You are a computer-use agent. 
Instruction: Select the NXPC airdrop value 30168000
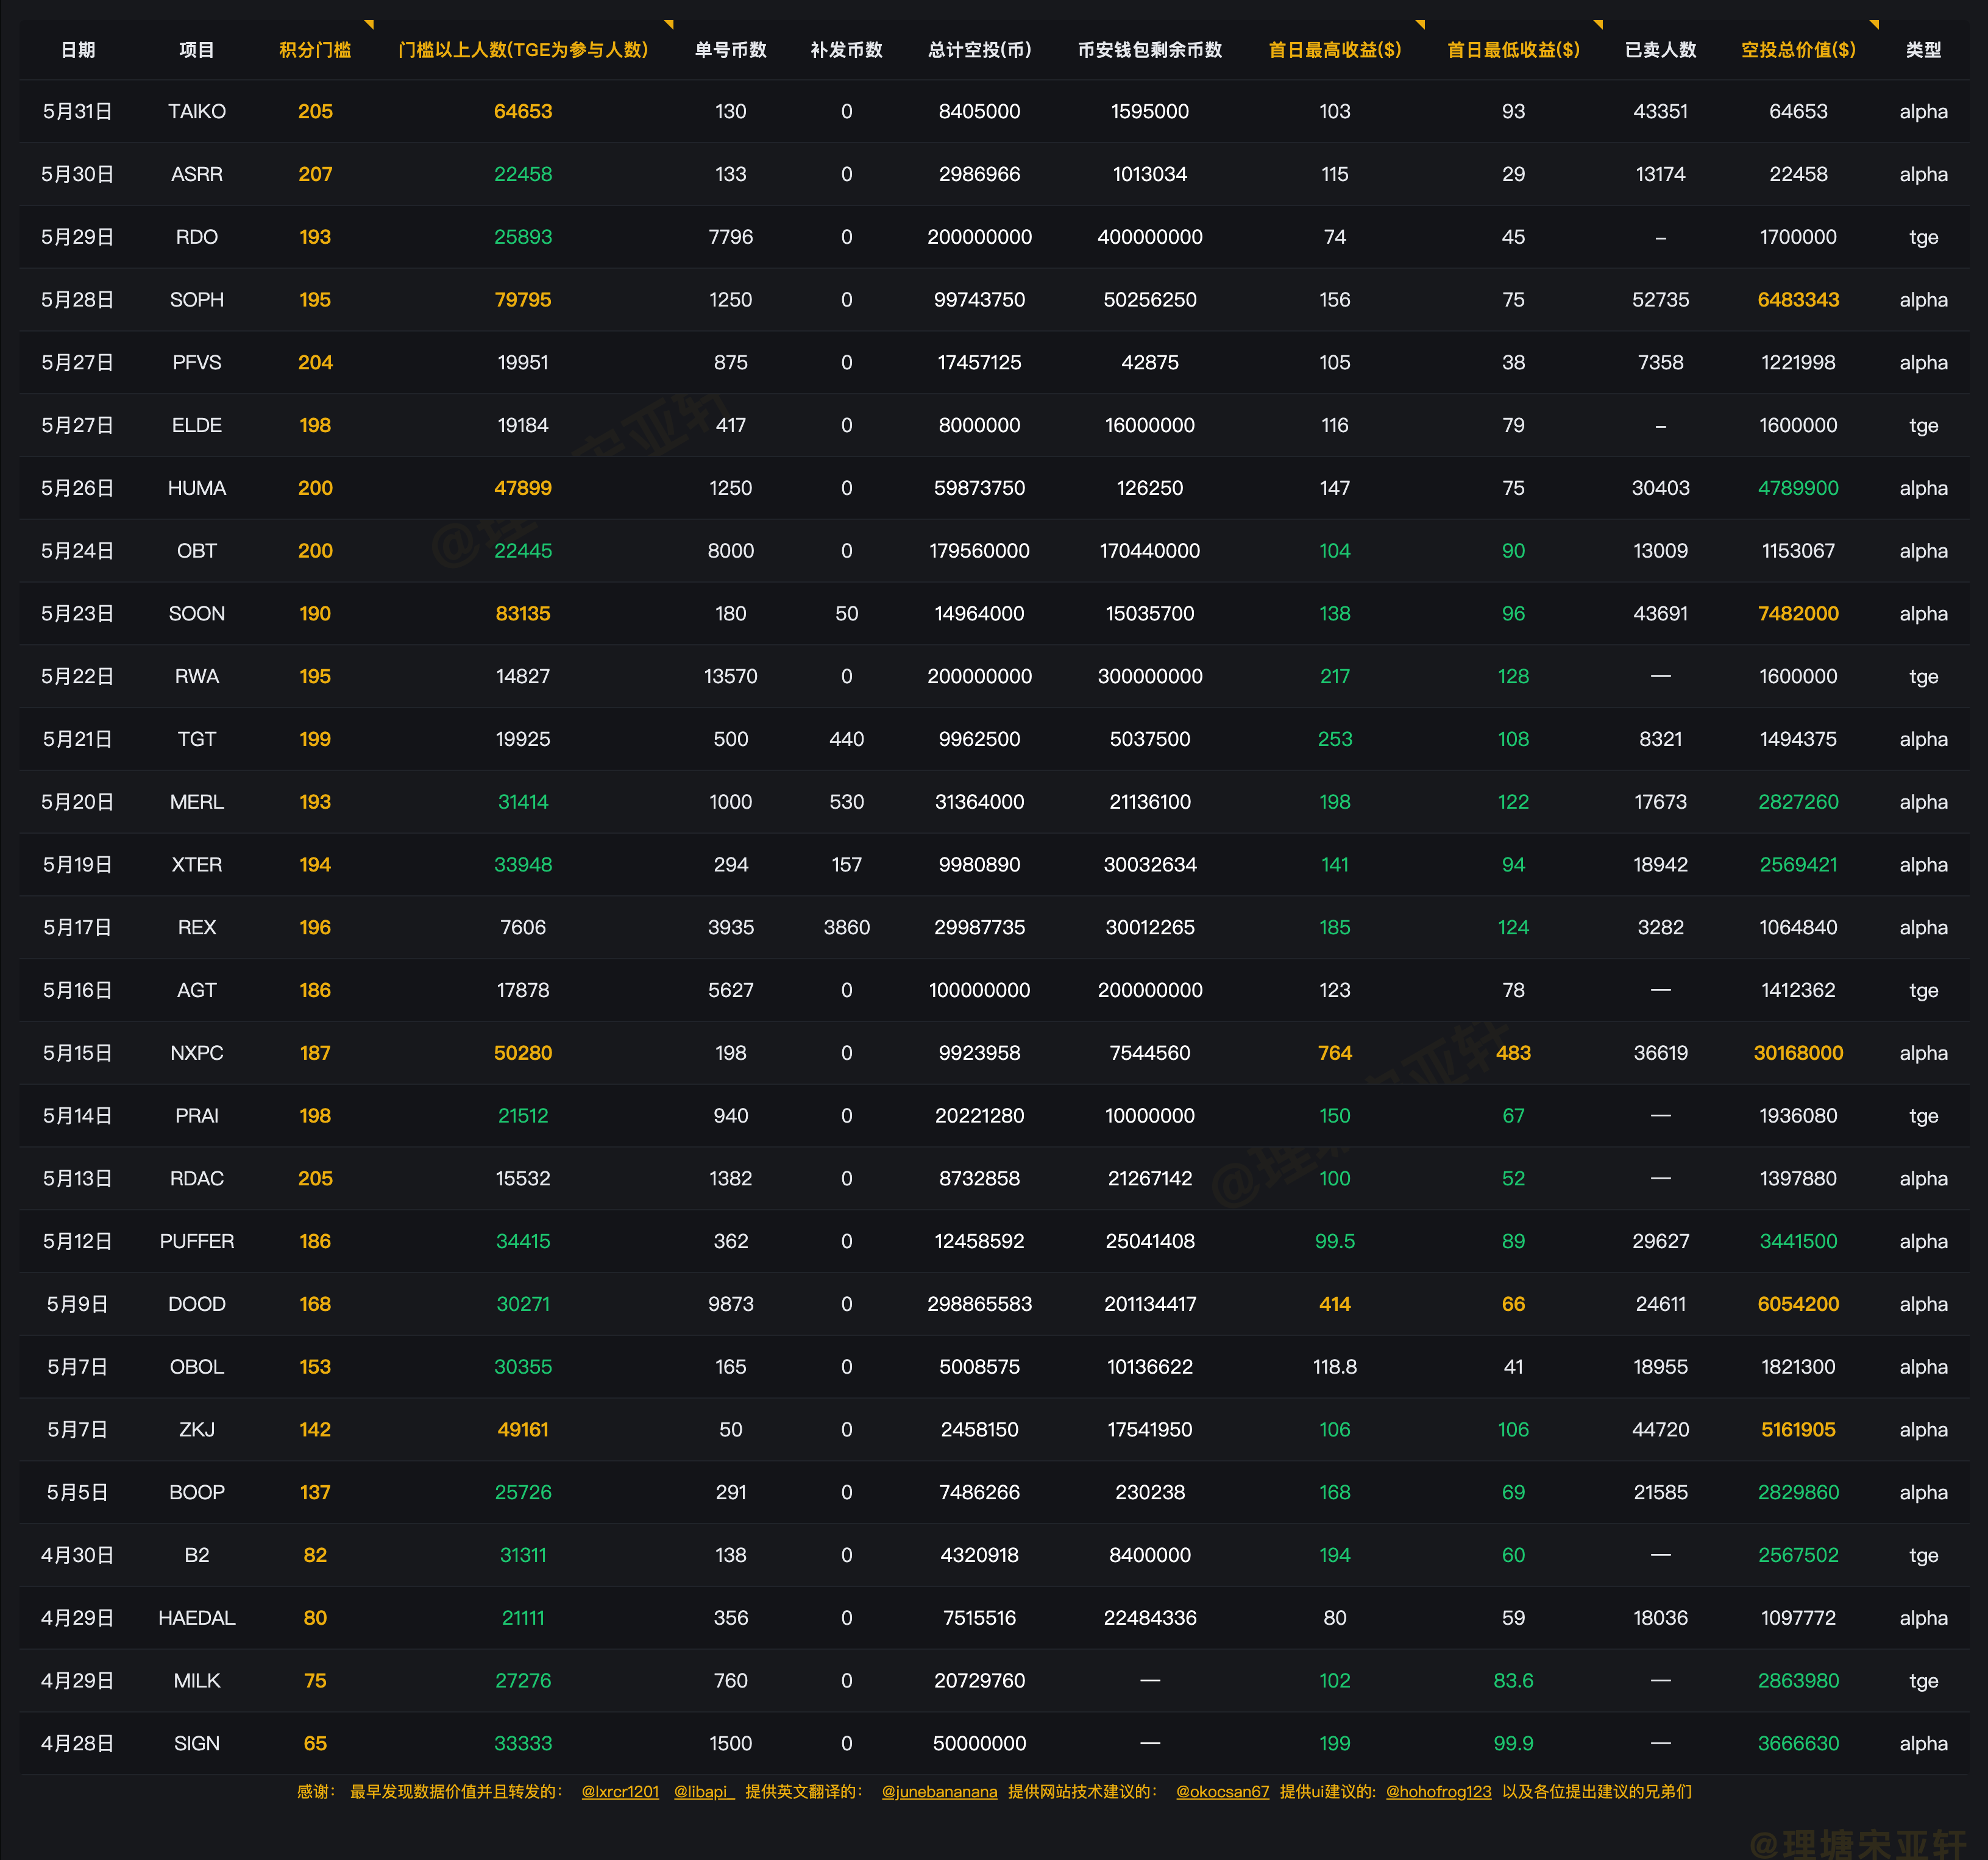(1798, 1053)
